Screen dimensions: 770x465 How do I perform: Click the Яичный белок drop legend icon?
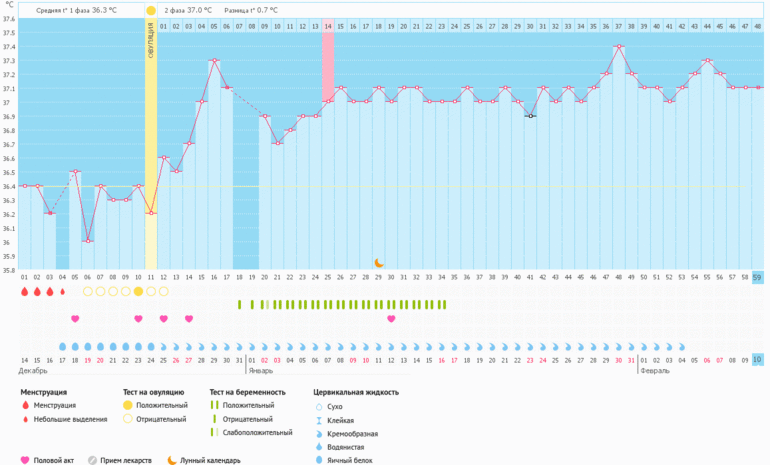point(319,462)
